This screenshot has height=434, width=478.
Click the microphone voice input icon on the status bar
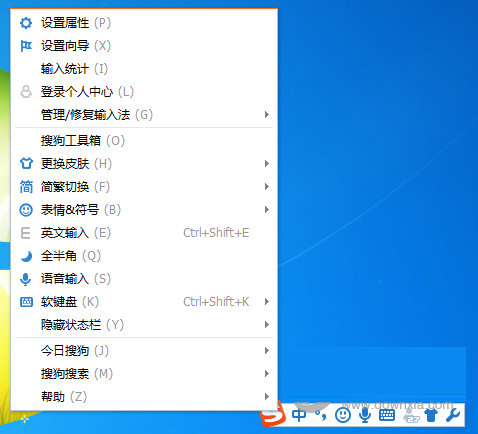pyautogui.click(x=365, y=415)
